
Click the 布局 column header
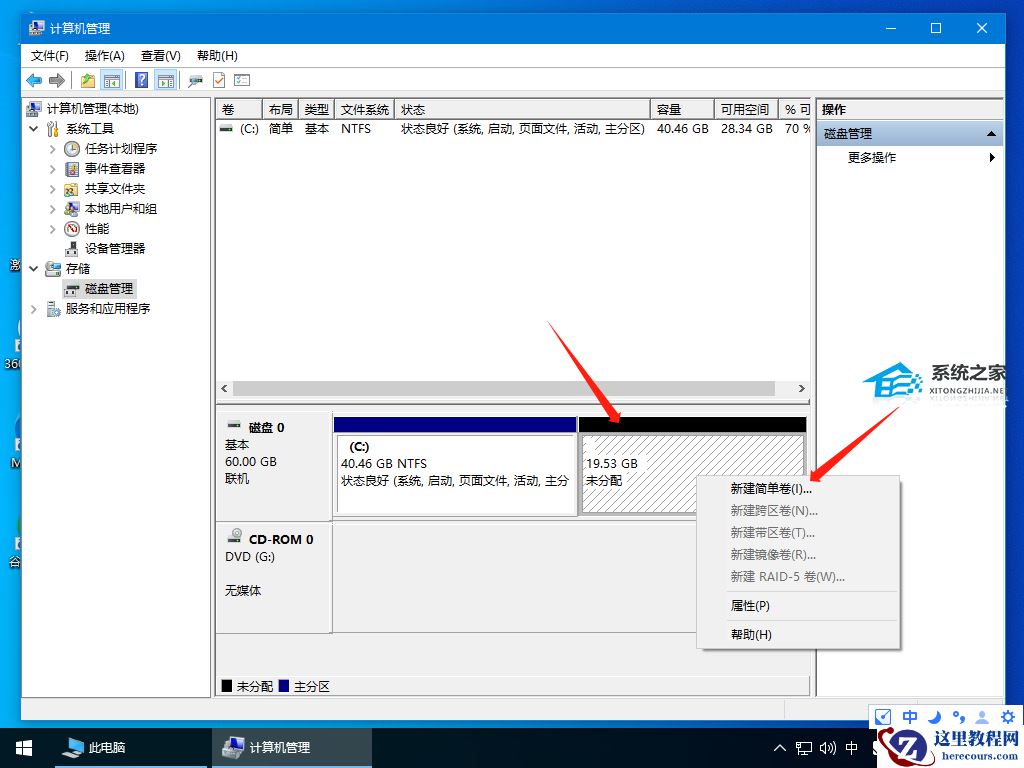[280, 109]
